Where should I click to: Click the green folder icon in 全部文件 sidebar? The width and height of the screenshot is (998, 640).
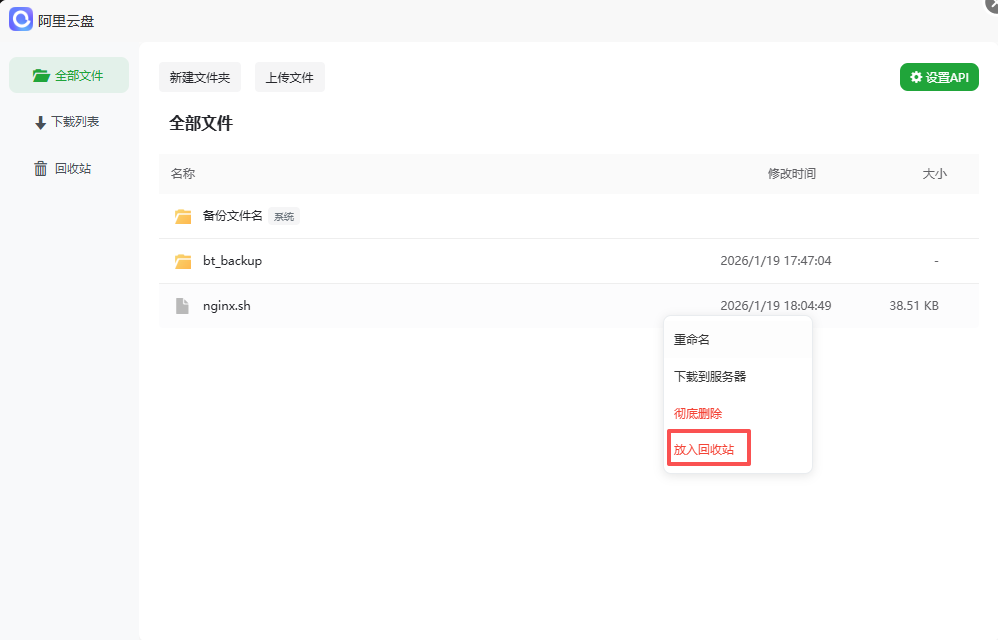click(x=39, y=74)
